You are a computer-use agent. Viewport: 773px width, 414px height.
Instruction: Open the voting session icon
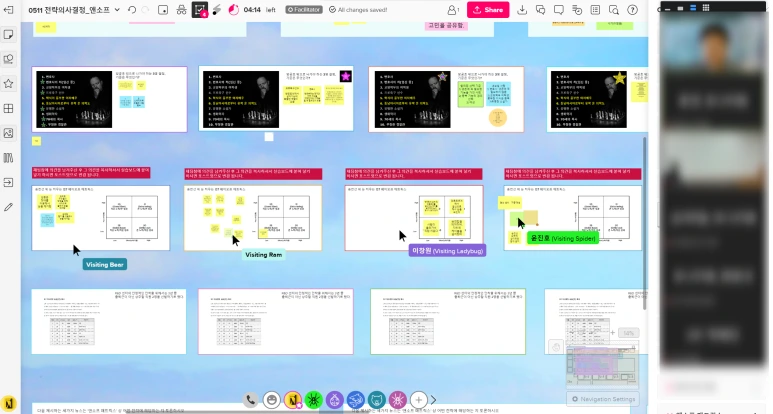(x=200, y=10)
